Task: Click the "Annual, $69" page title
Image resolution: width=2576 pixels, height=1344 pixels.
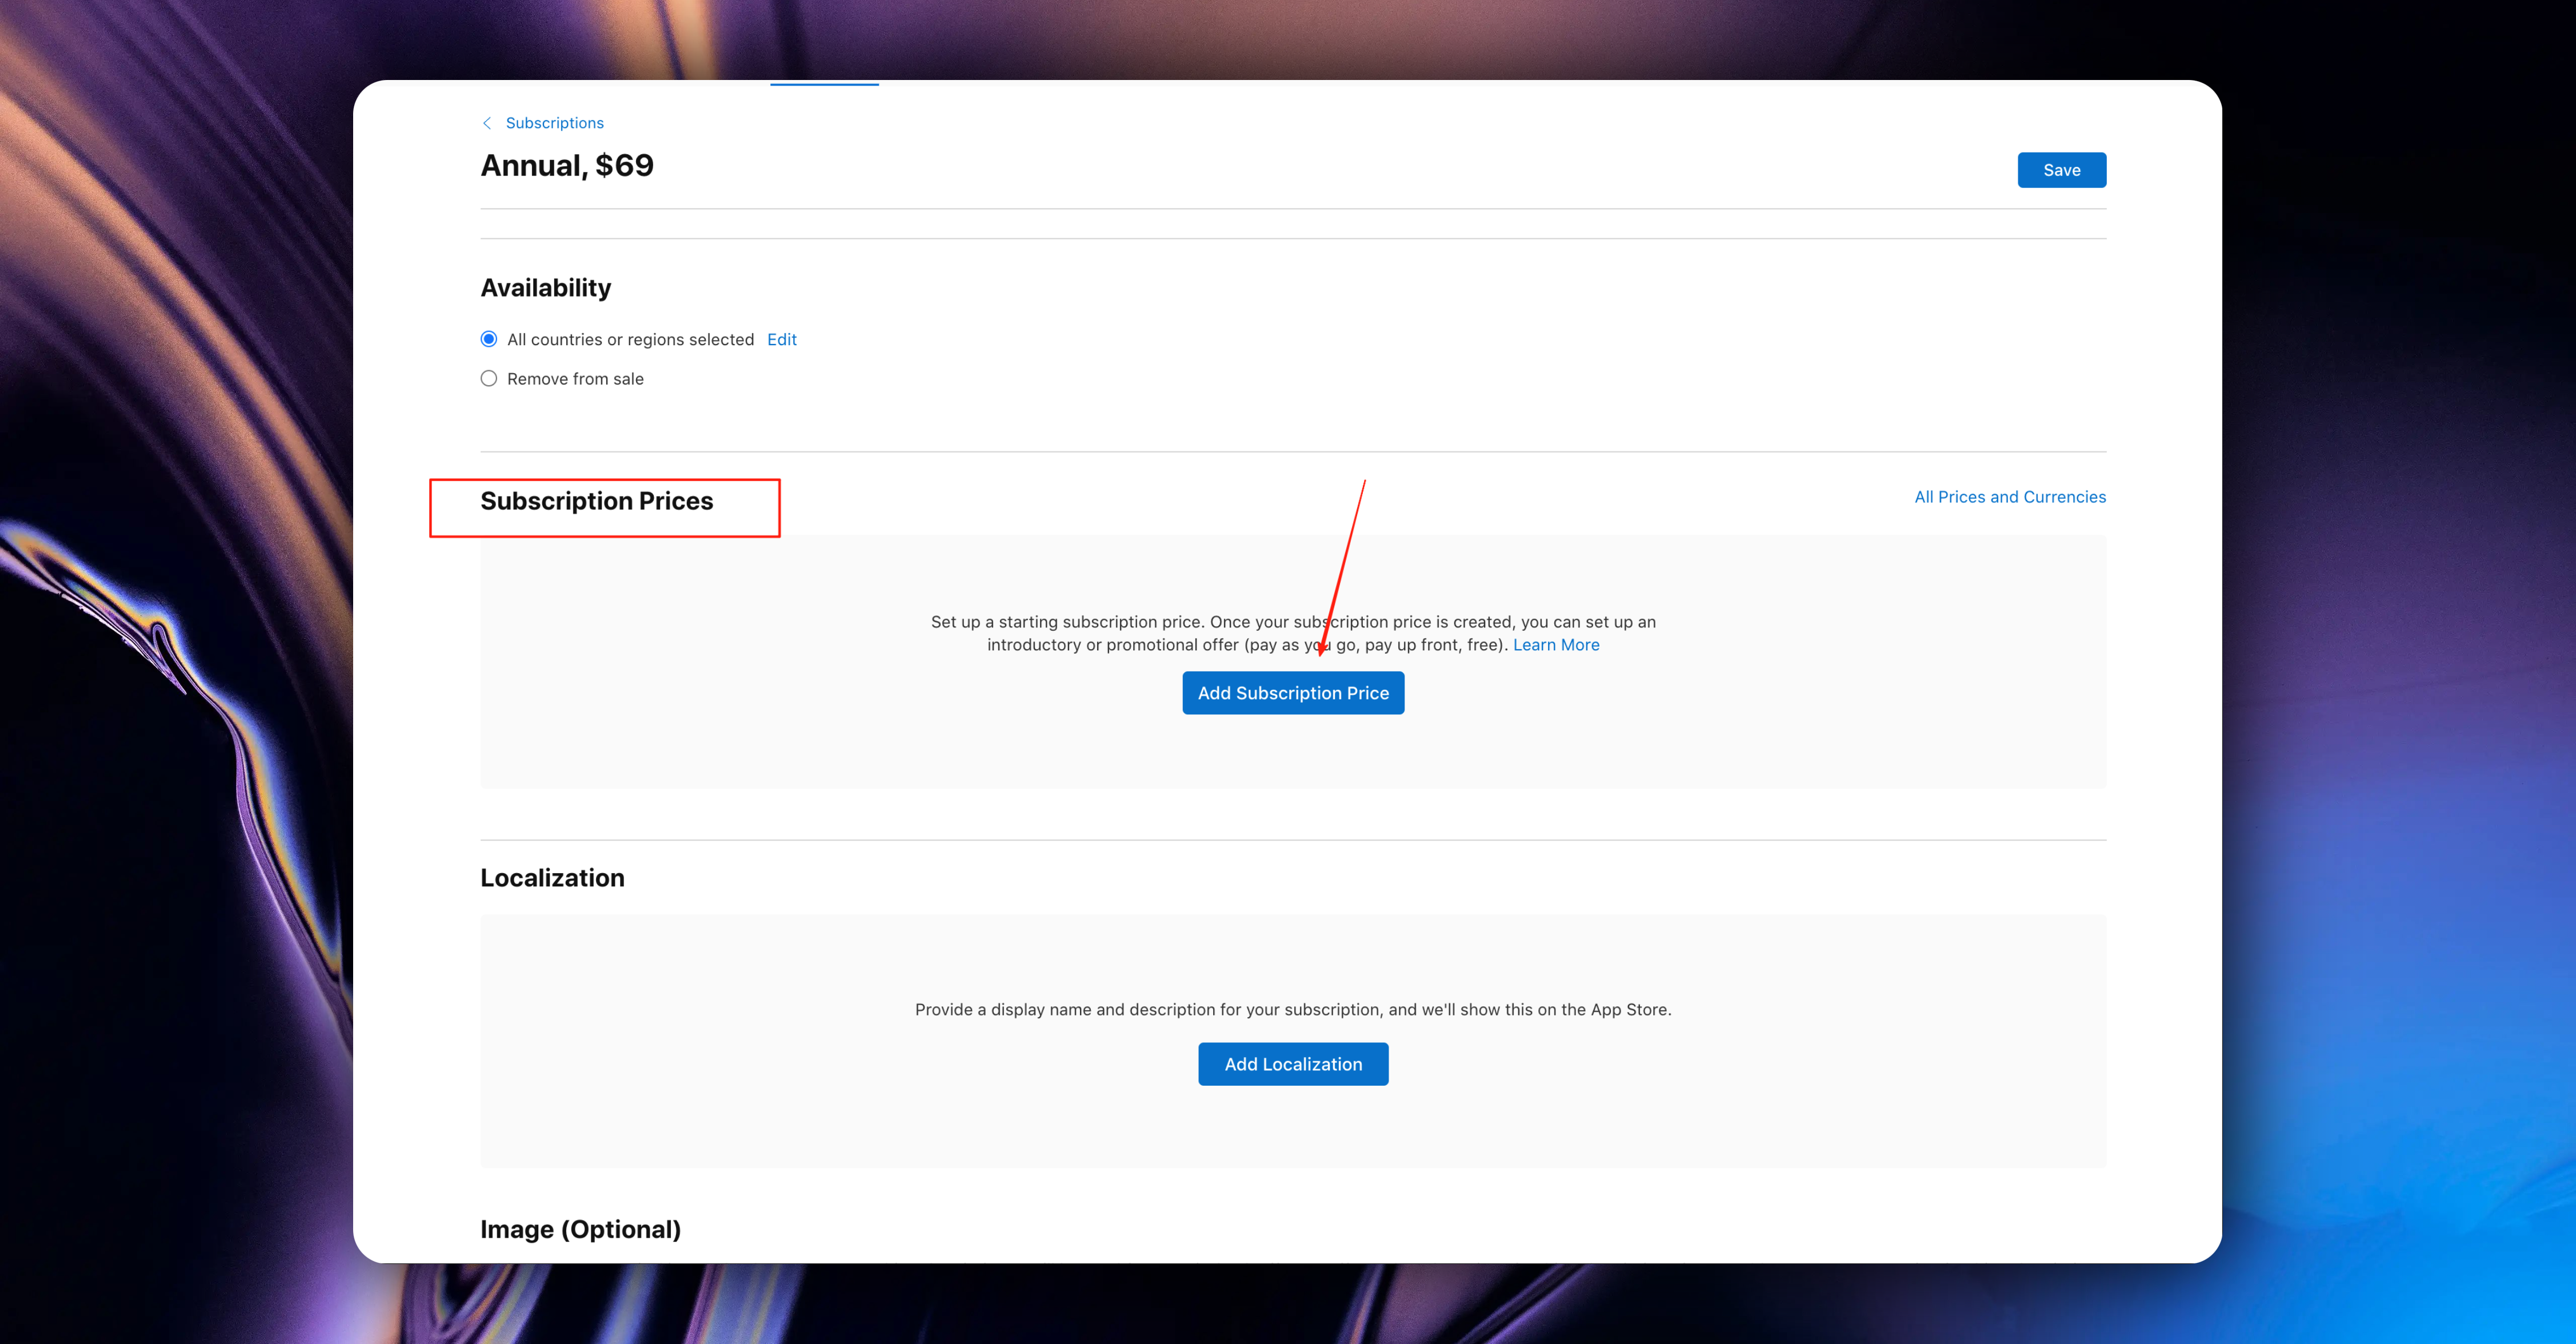Action: [567, 165]
